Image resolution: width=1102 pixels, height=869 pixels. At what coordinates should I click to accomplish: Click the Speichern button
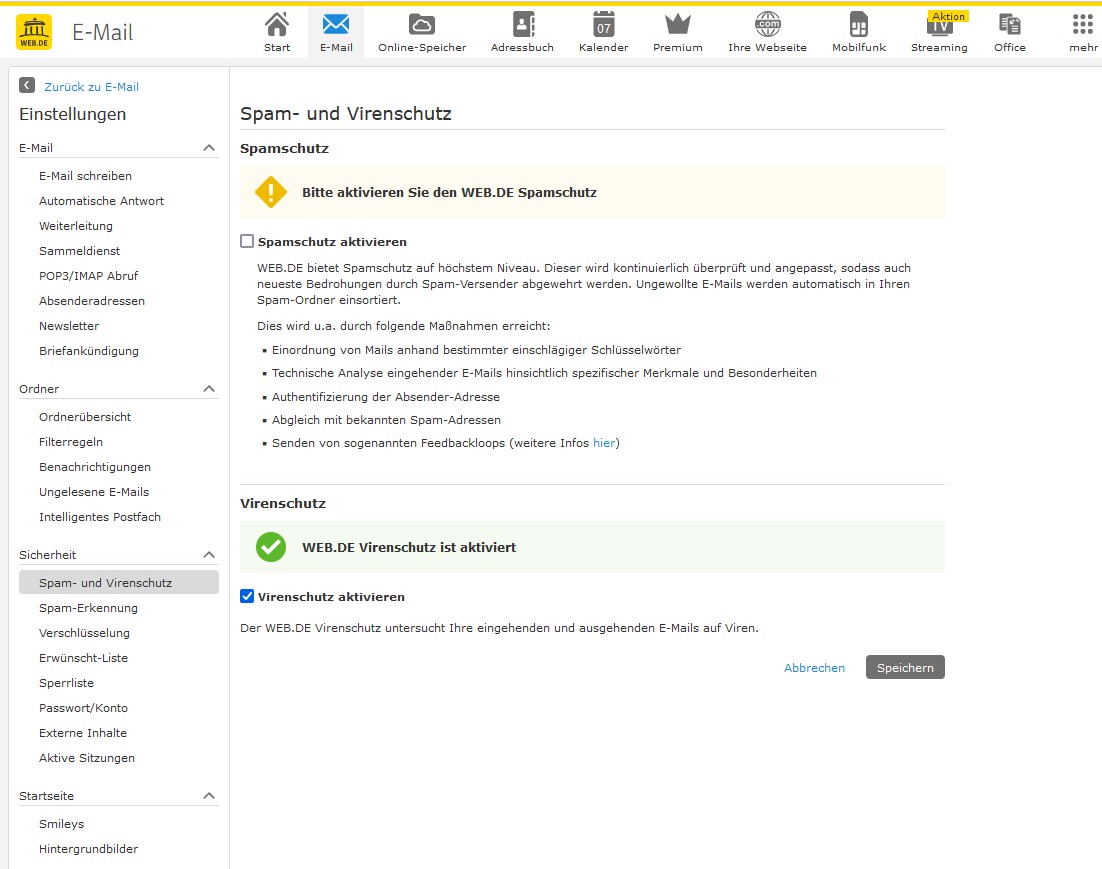(905, 667)
